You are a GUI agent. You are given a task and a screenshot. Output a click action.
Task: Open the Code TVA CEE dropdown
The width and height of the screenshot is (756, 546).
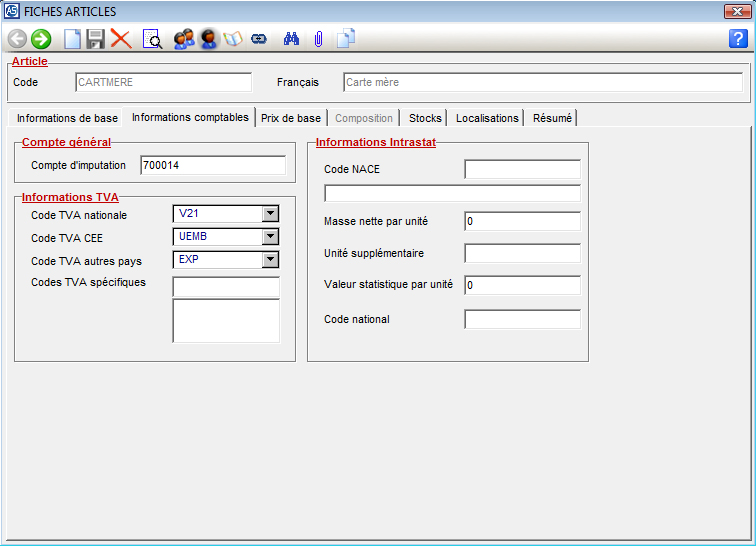point(269,237)
